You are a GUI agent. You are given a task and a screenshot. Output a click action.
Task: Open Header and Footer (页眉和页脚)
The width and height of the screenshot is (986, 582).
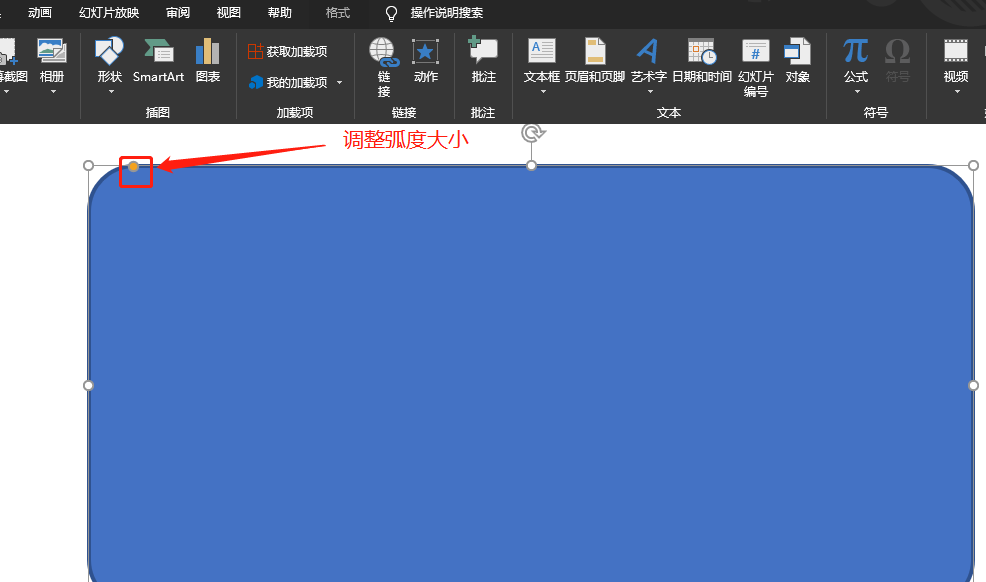click(x=595, y=60)
